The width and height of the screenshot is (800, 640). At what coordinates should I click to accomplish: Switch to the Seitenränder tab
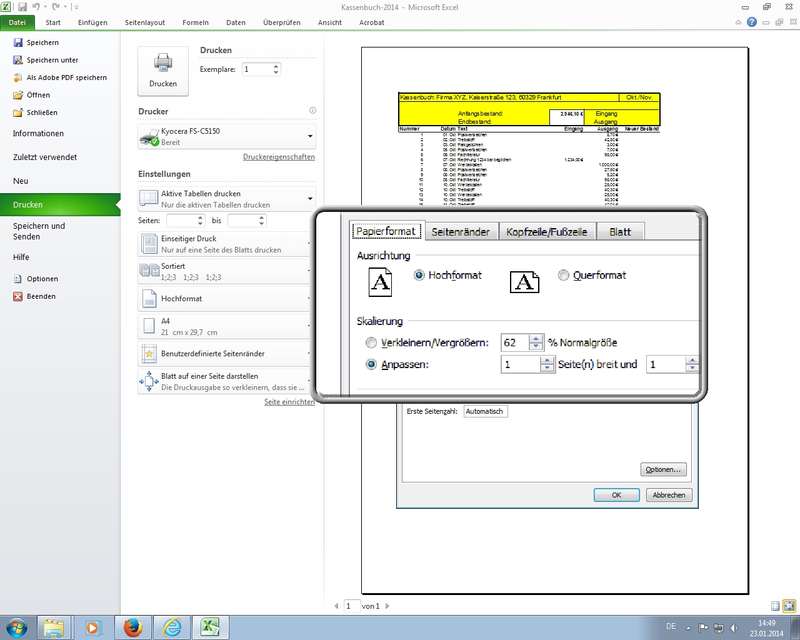click(x=460, y=232)
